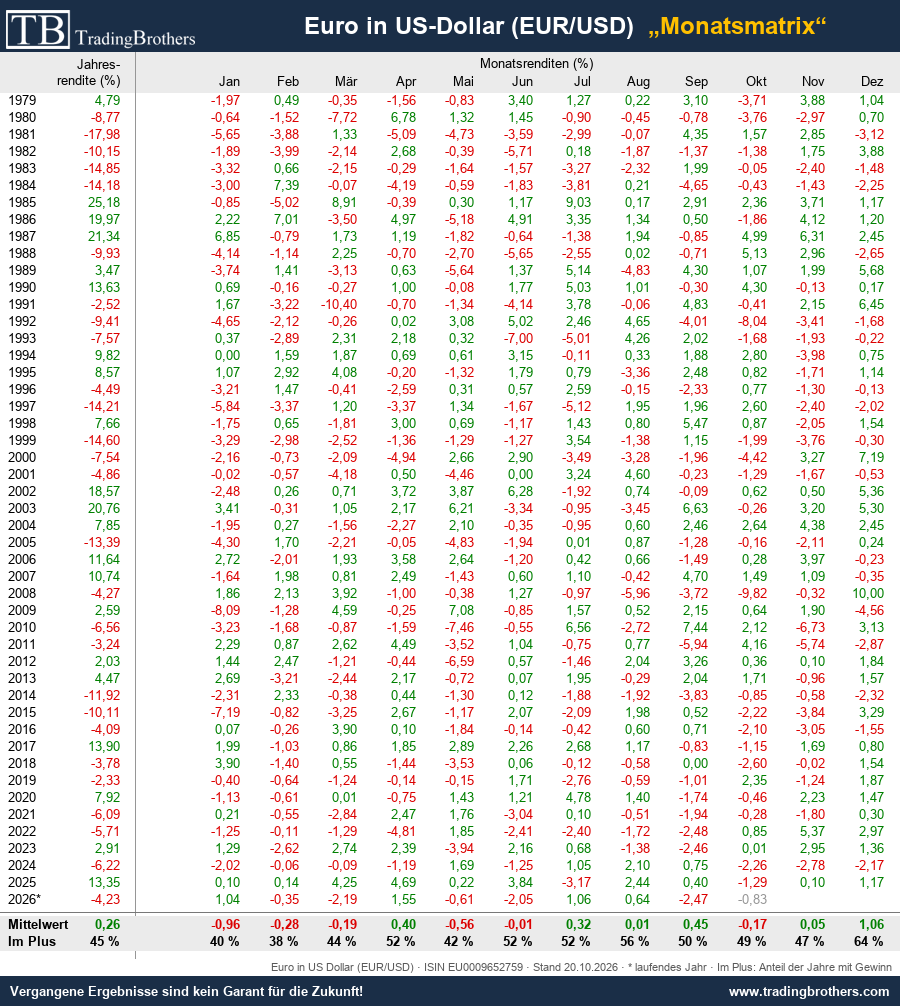Click the TradingBrothers TB logo
The width and height of the screenshot is (900, 1006).
pos(101,30)
